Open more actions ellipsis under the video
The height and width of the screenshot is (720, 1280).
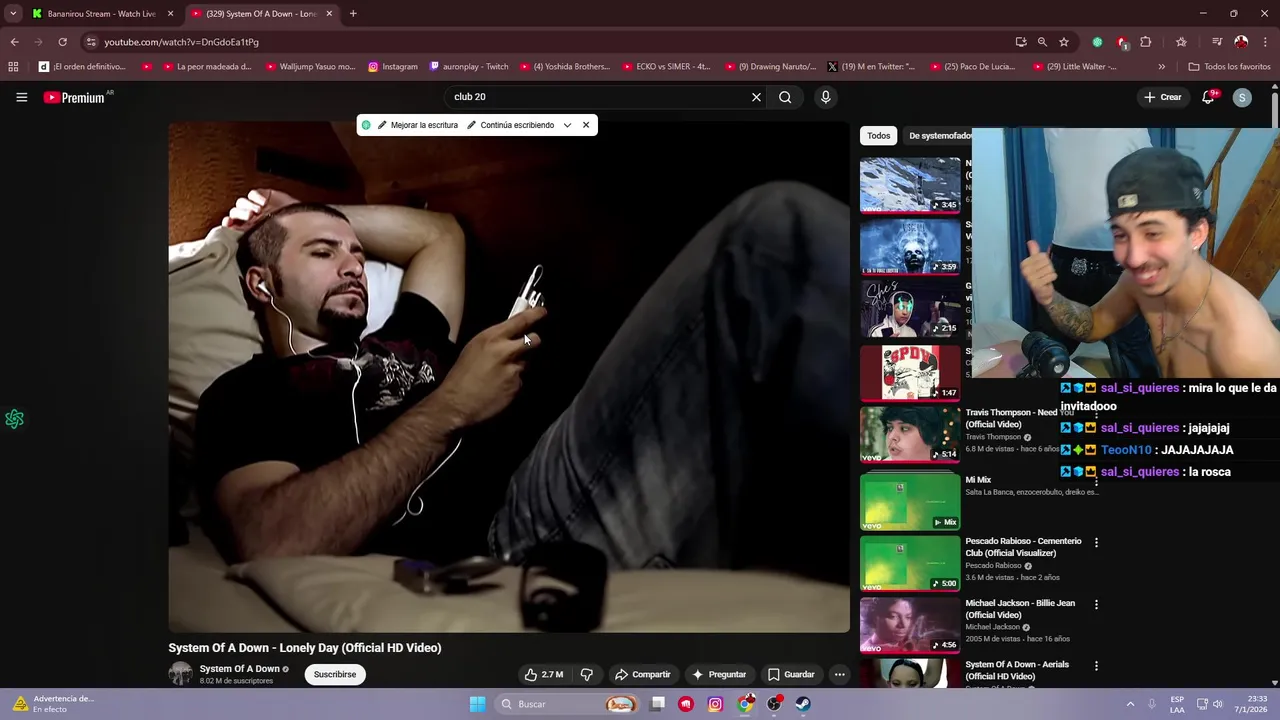tap(840, 674)
